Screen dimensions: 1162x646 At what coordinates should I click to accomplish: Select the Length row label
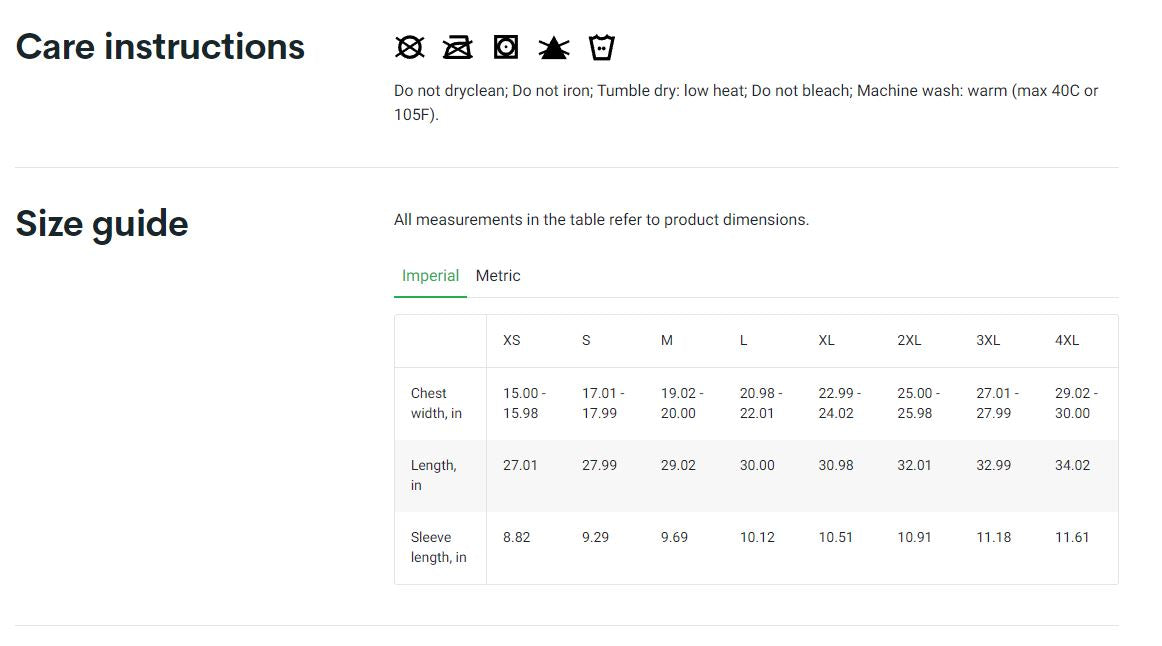tap(433, 475)
